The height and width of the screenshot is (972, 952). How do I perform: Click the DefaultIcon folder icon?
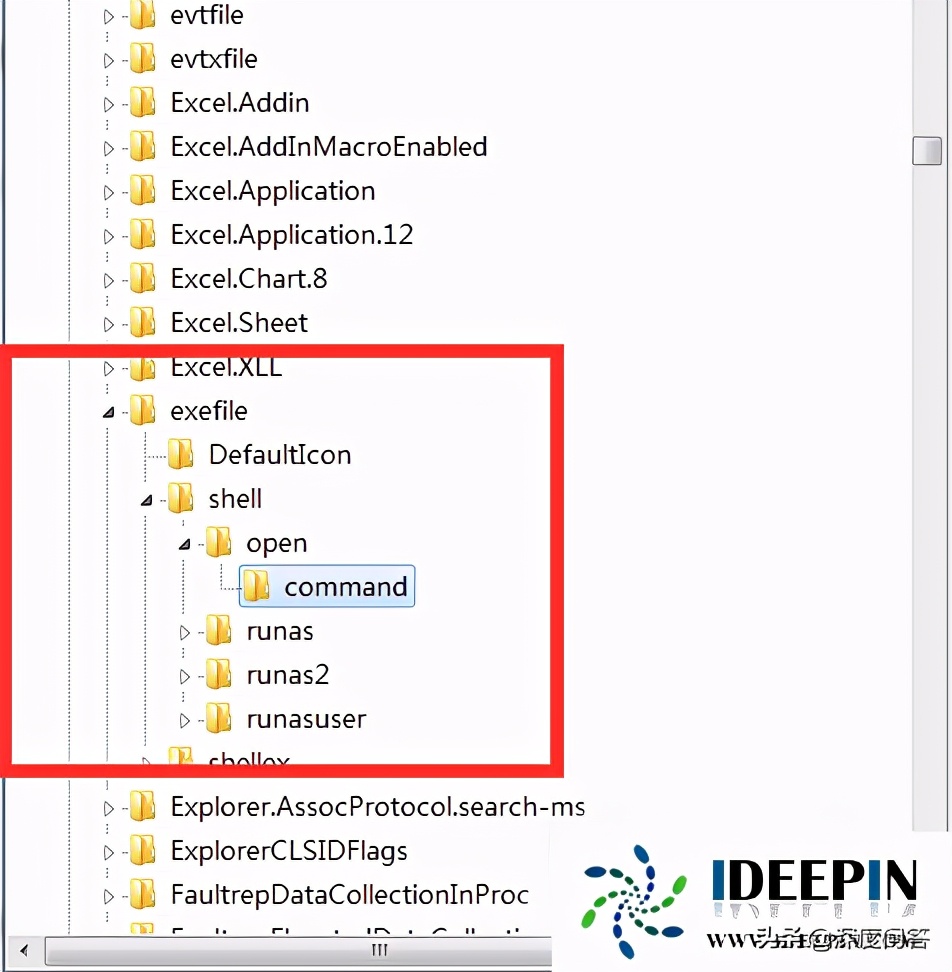tap(181, 455)
